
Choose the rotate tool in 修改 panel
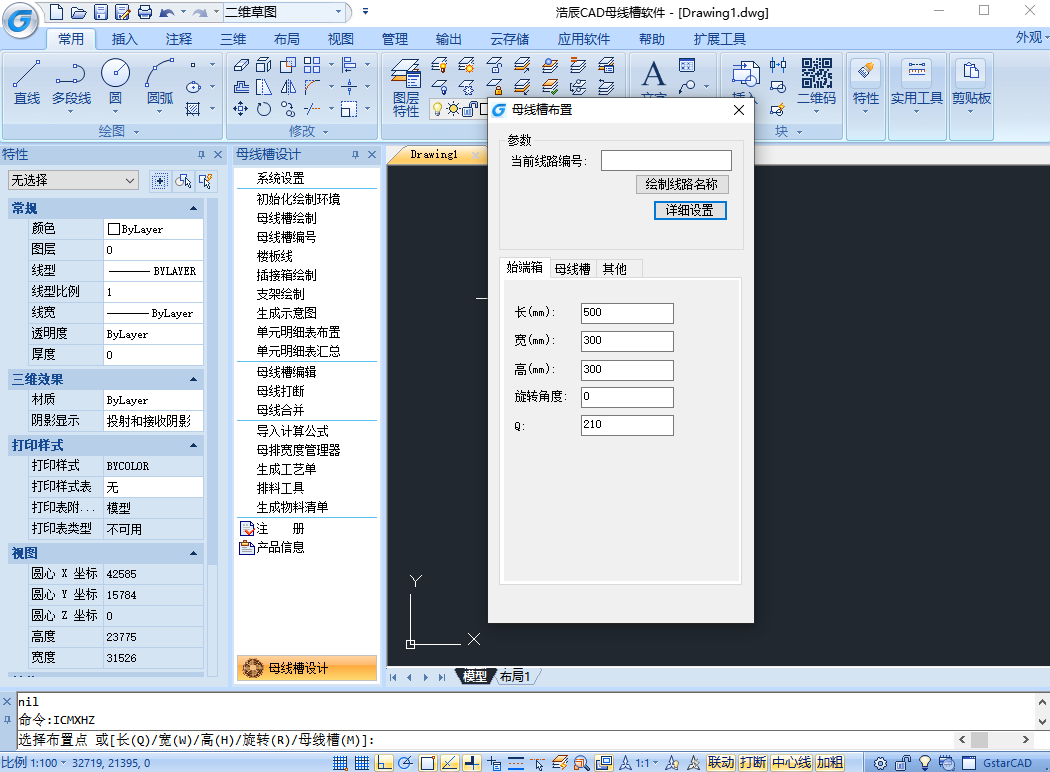point(264,108)
